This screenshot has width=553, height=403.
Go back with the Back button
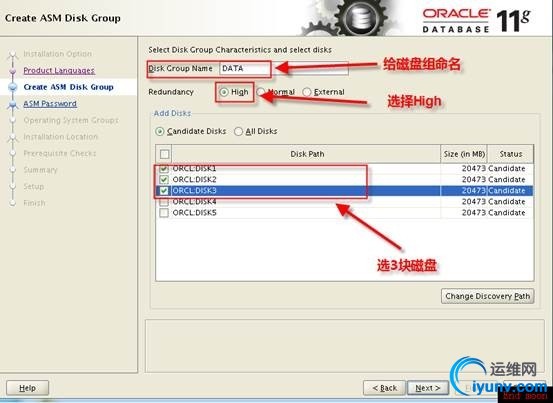pyautogui.click(x=384, y=388)
